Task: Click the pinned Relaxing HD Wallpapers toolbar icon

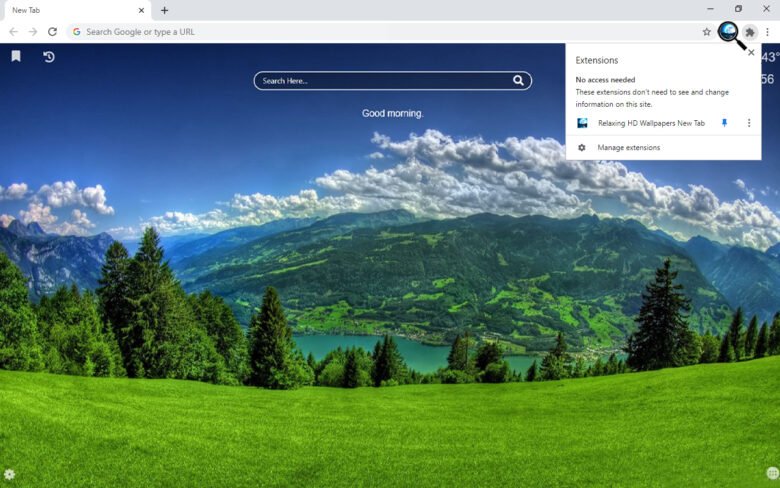Action: (729, 32)
